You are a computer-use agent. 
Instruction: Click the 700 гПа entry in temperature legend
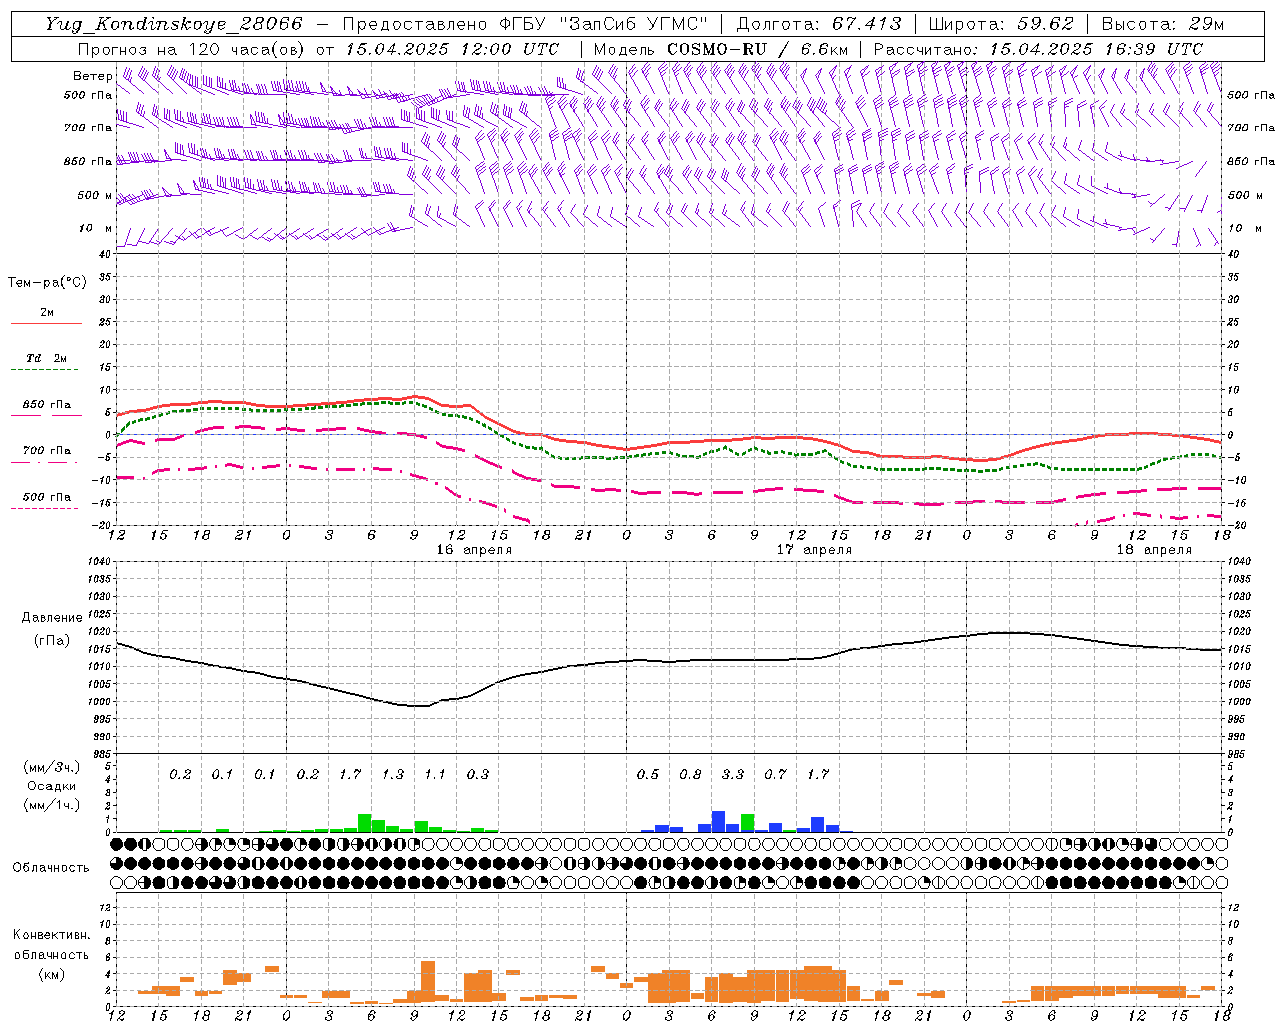coord(47,450)
